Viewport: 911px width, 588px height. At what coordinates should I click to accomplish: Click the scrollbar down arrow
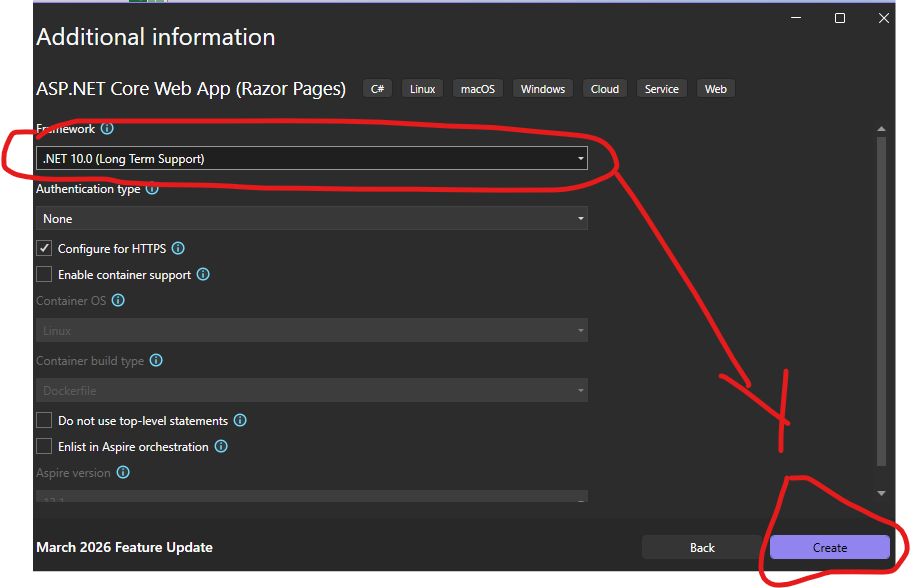pos(881,493)
